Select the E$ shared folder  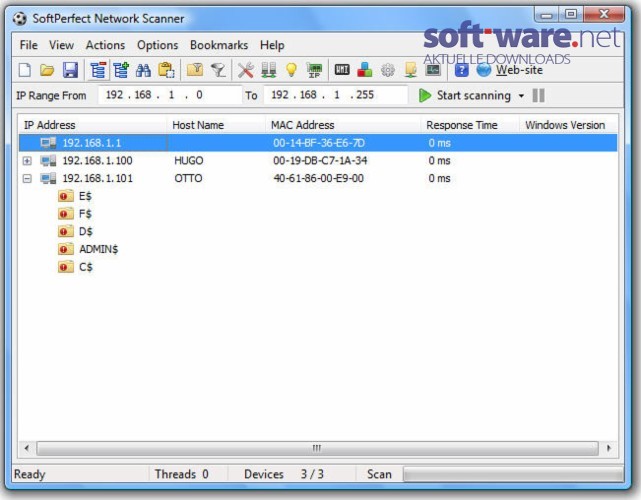(x=75, y=196)
